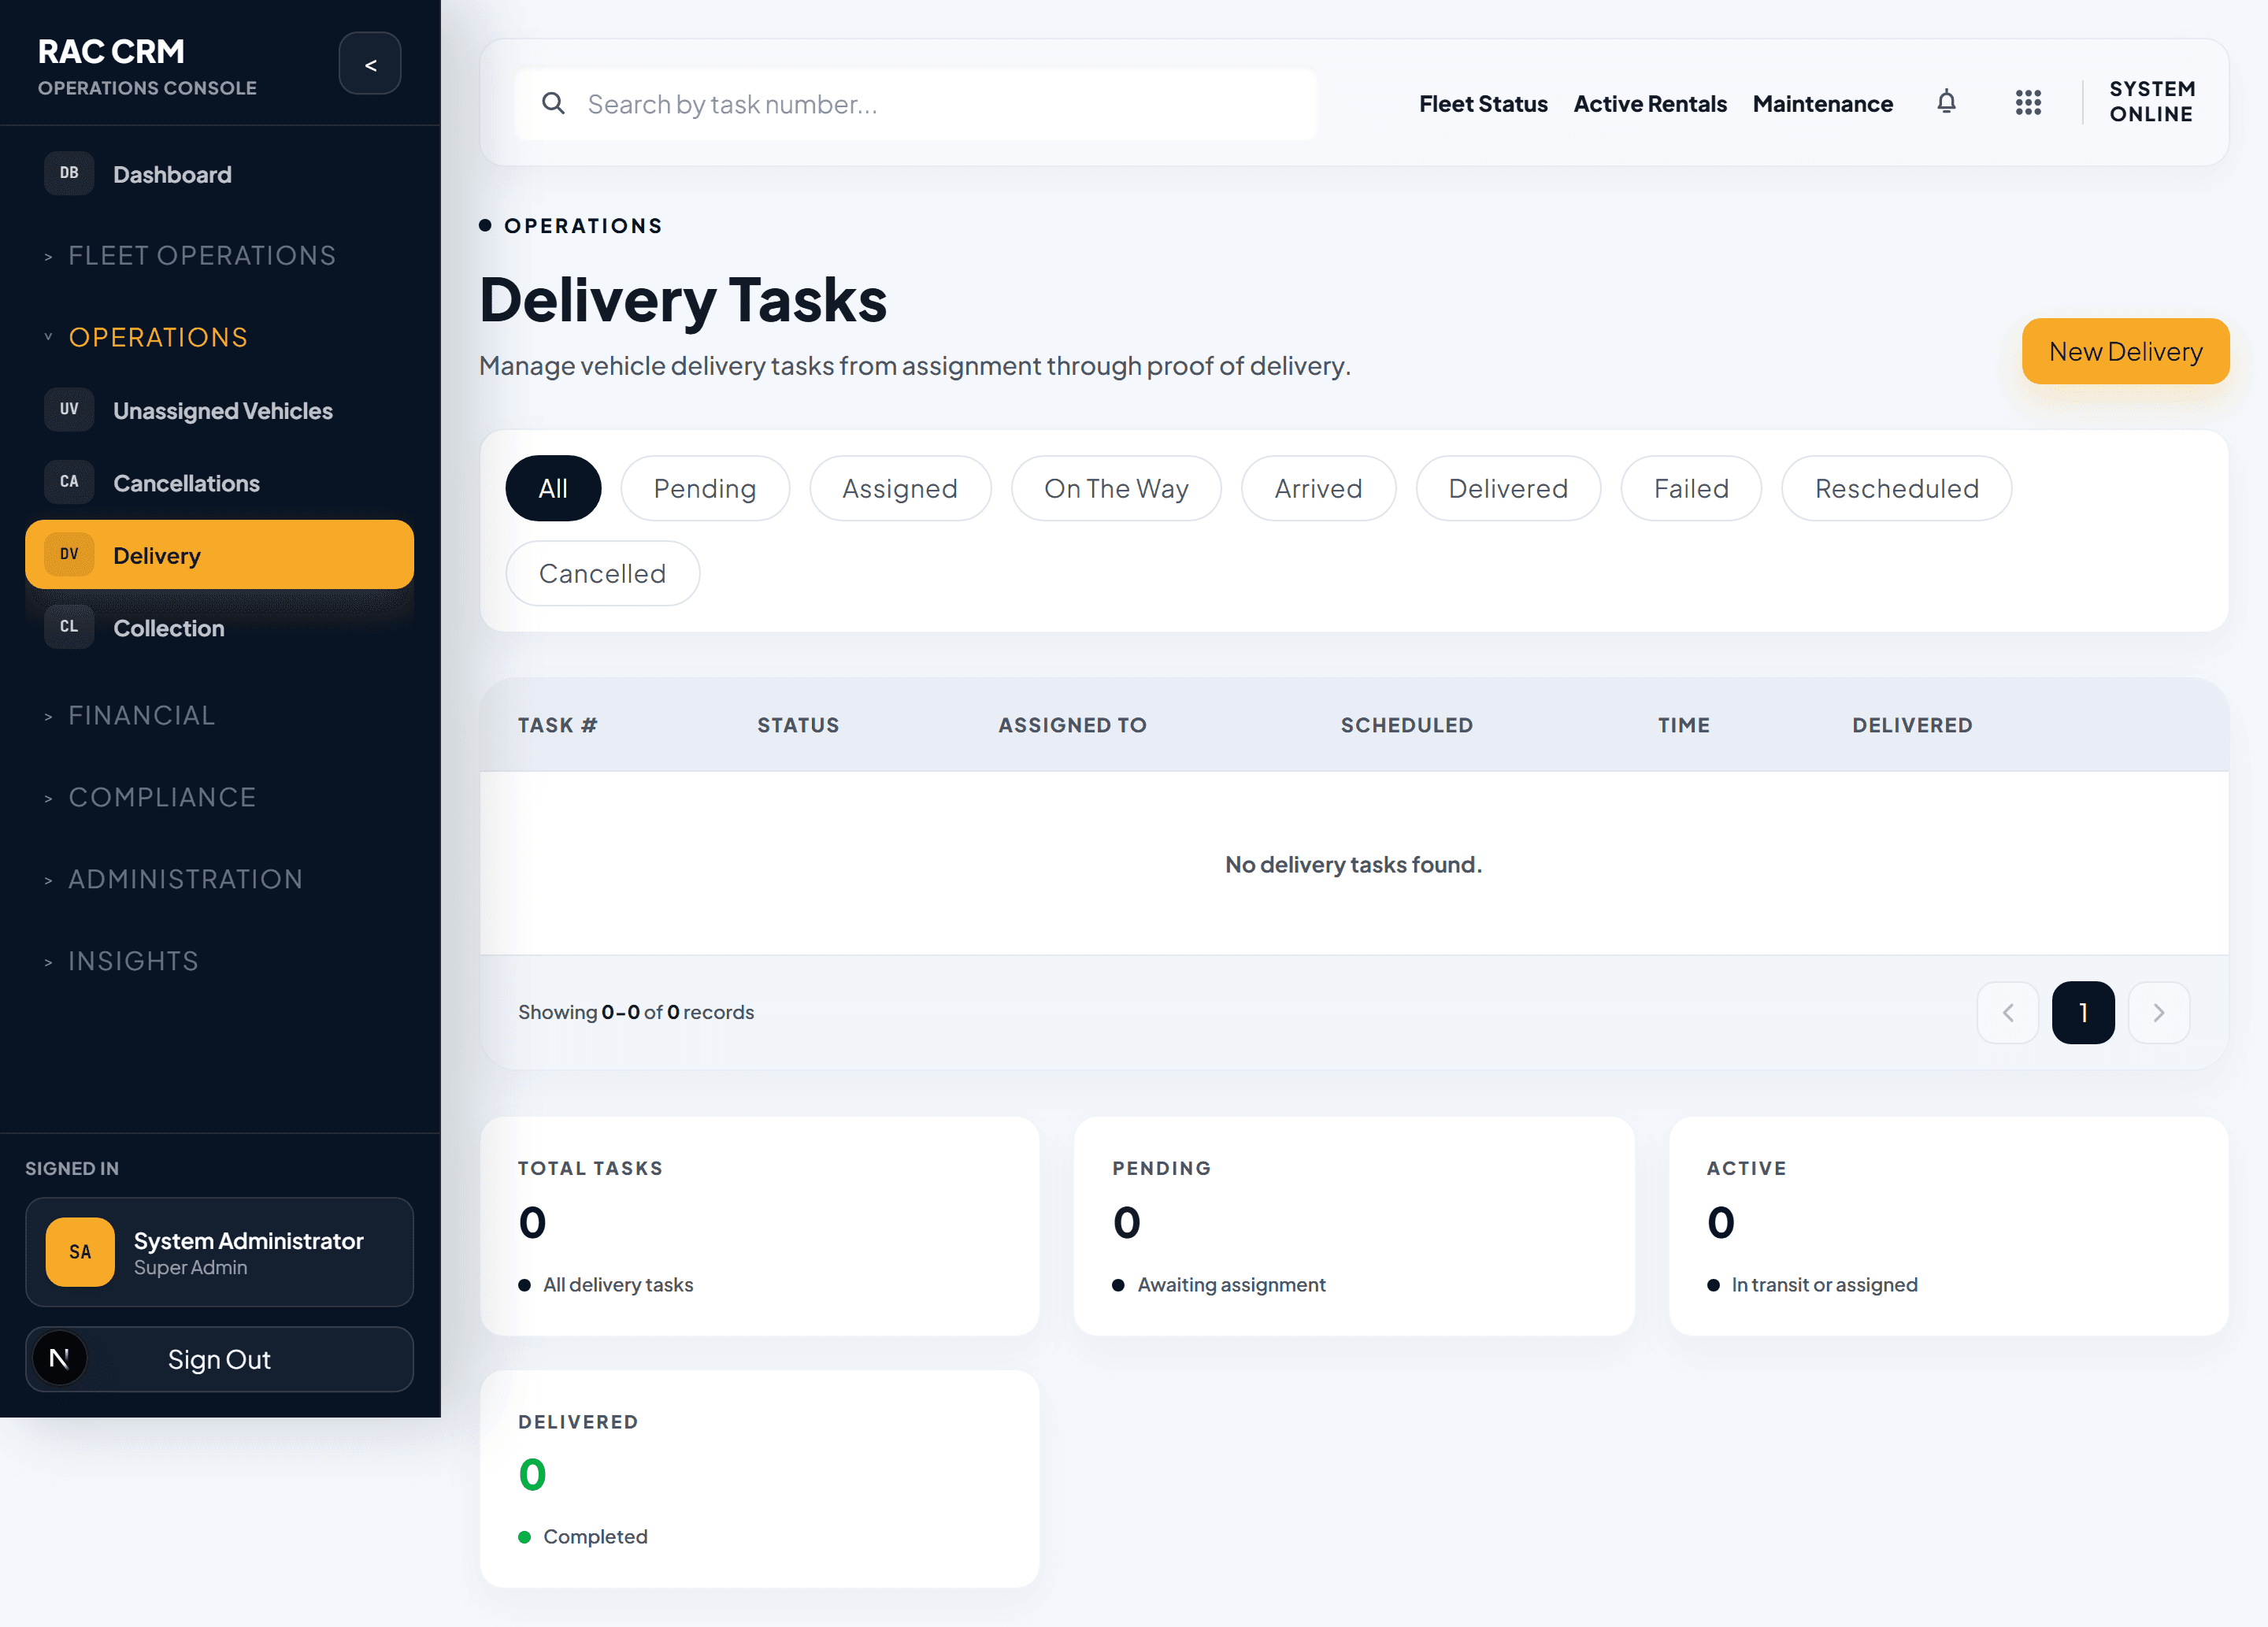2268x1627 pixels.
Task: Open the apps grid icon
Action: (x=2028, y=103)
